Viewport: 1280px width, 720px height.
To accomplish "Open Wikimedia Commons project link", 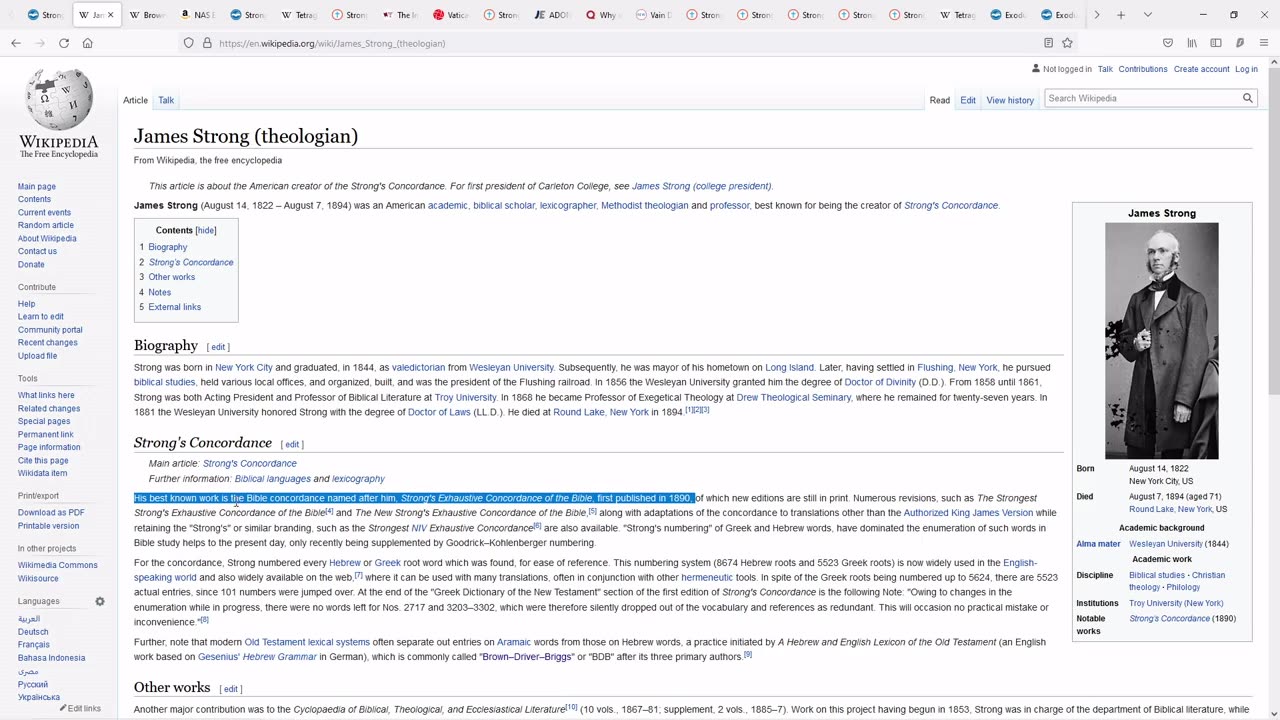I will 58,565.
